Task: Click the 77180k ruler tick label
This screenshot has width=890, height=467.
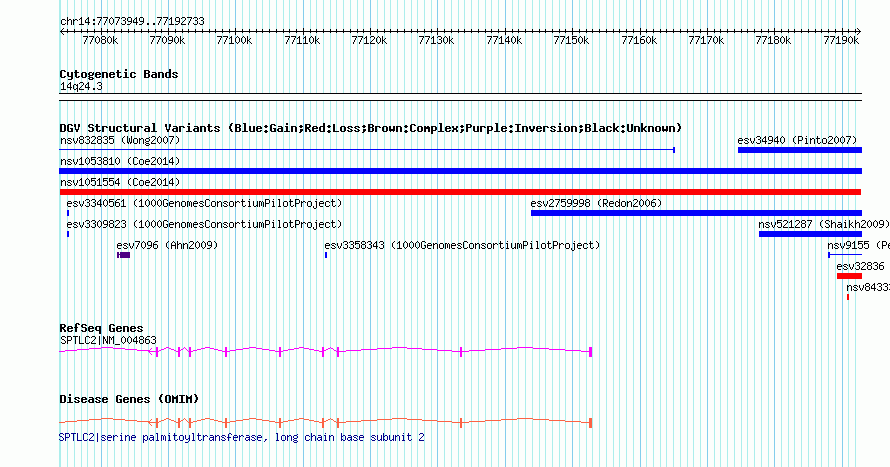Action: [773, 40]
